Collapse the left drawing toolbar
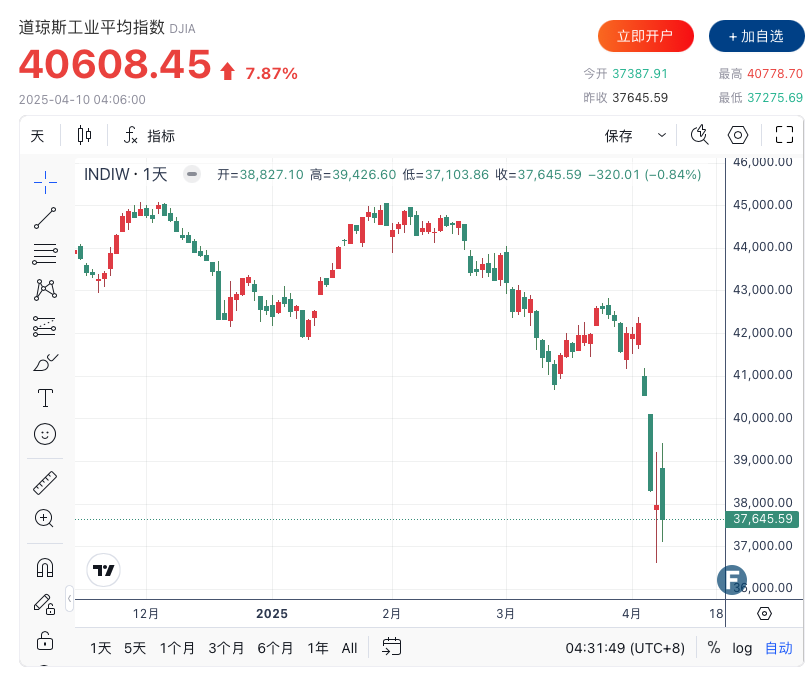 coord(70,598)
